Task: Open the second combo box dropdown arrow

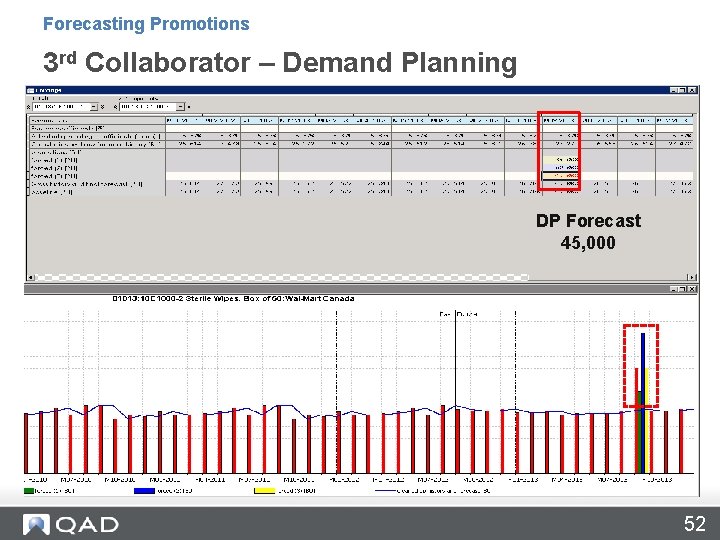Action: tap(181, 107)
